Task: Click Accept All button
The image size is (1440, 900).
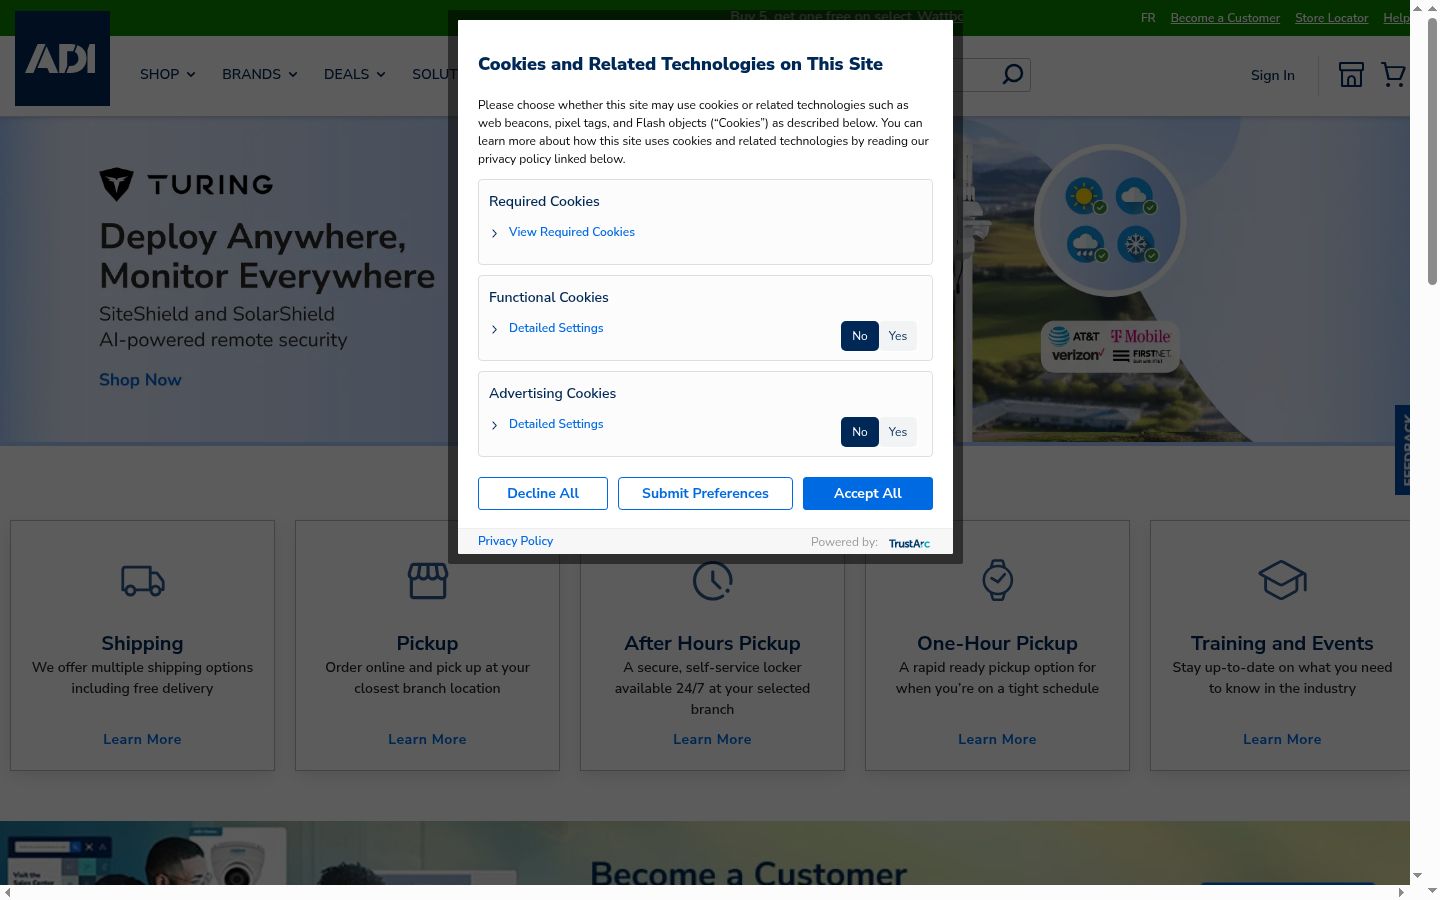Action: [x=868, y=493]
